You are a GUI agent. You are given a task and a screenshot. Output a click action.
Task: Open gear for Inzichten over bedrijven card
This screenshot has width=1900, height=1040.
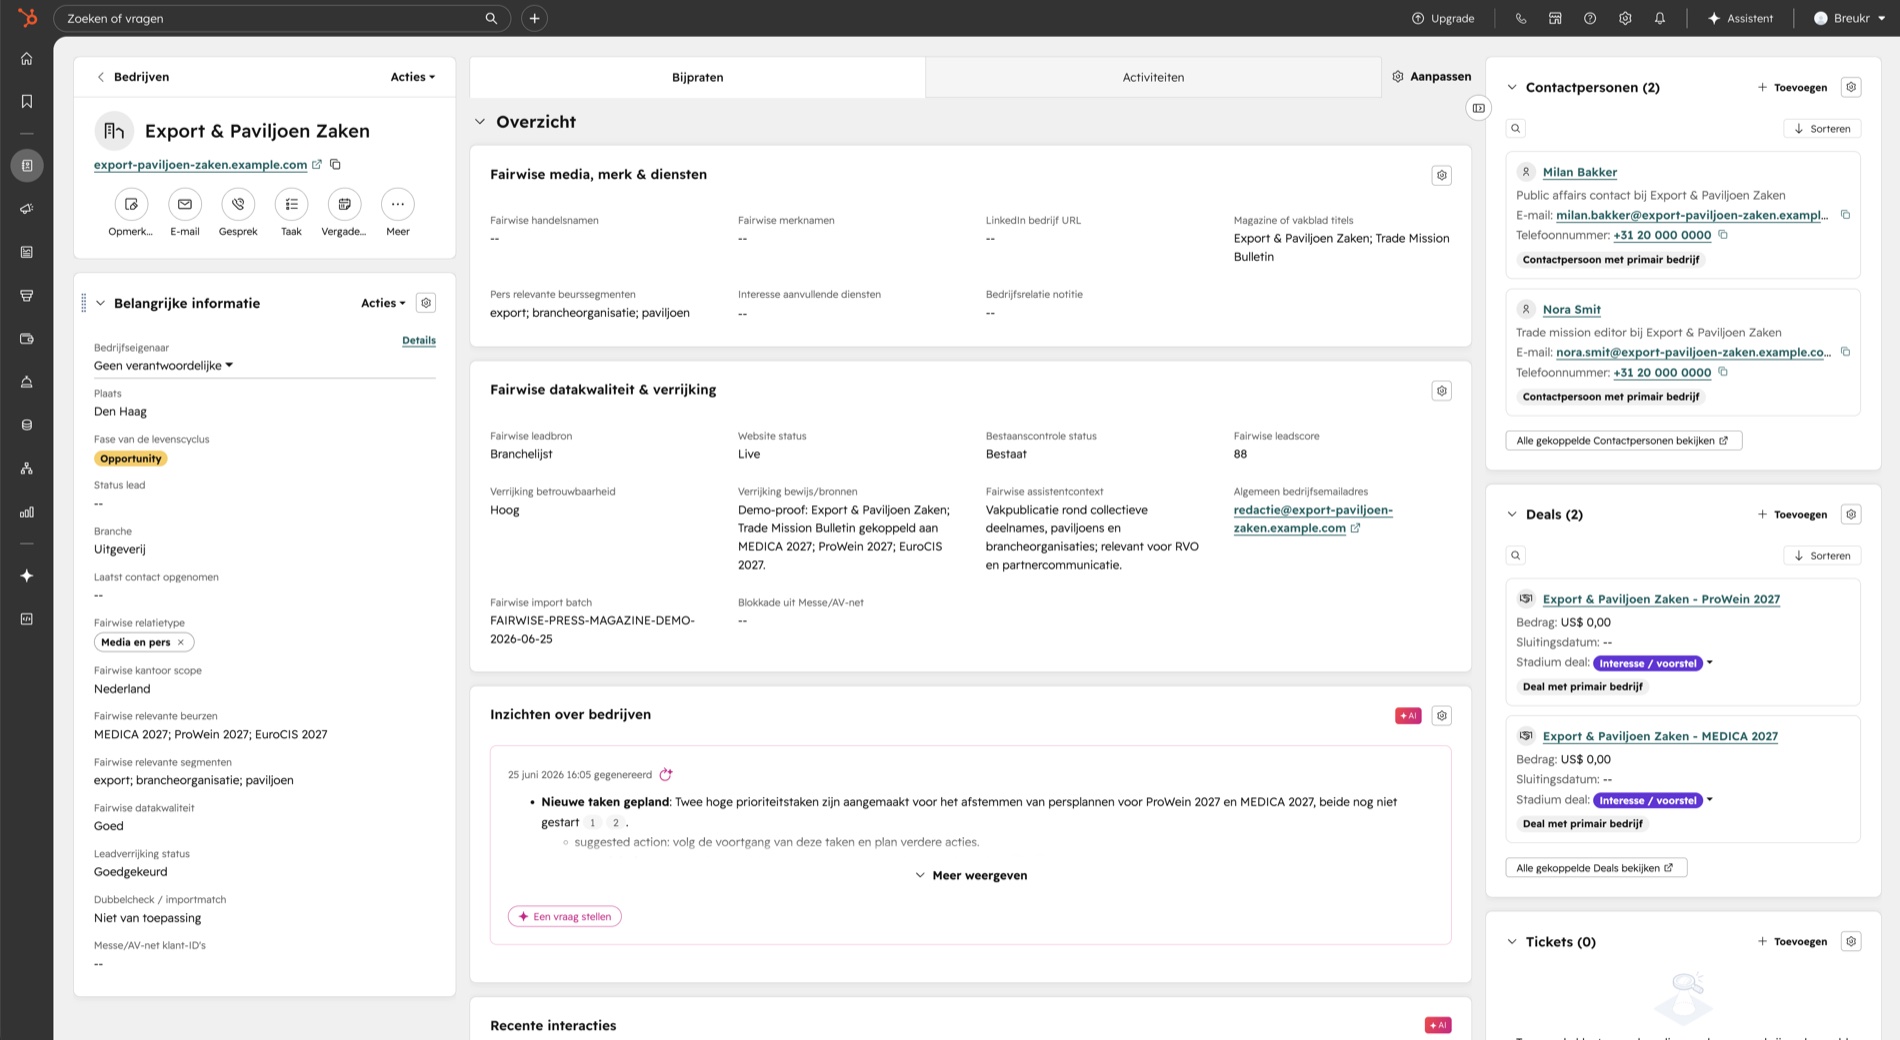click(1441, 716)
